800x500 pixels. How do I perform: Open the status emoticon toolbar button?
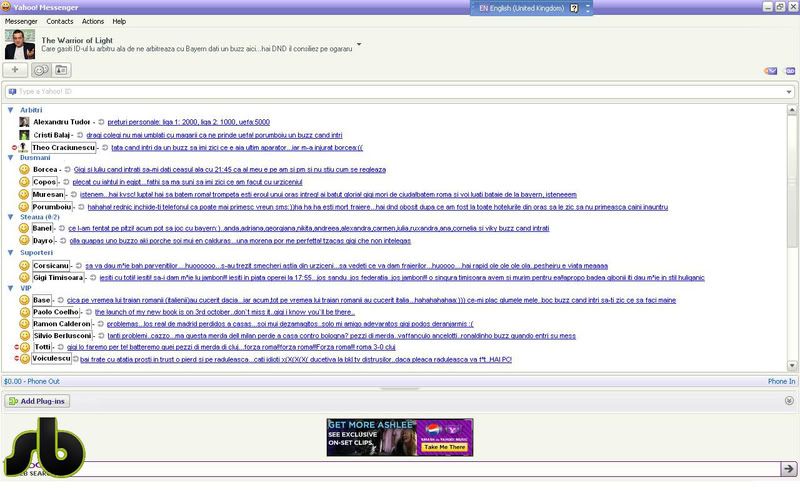[x=41, y=70]
